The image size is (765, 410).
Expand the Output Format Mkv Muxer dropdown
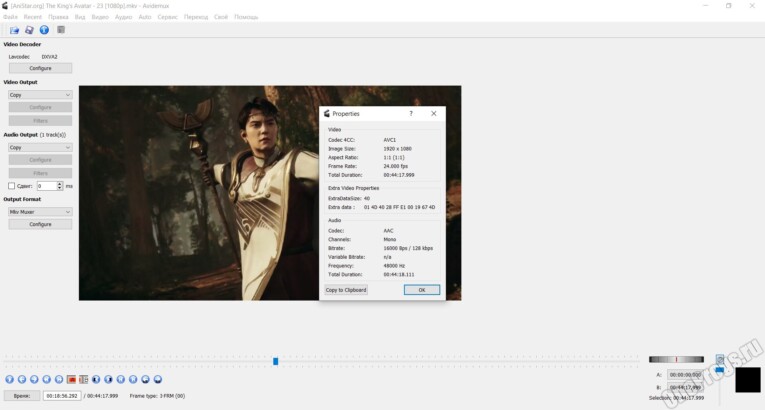pyautogui.click(x=40, y=212)
